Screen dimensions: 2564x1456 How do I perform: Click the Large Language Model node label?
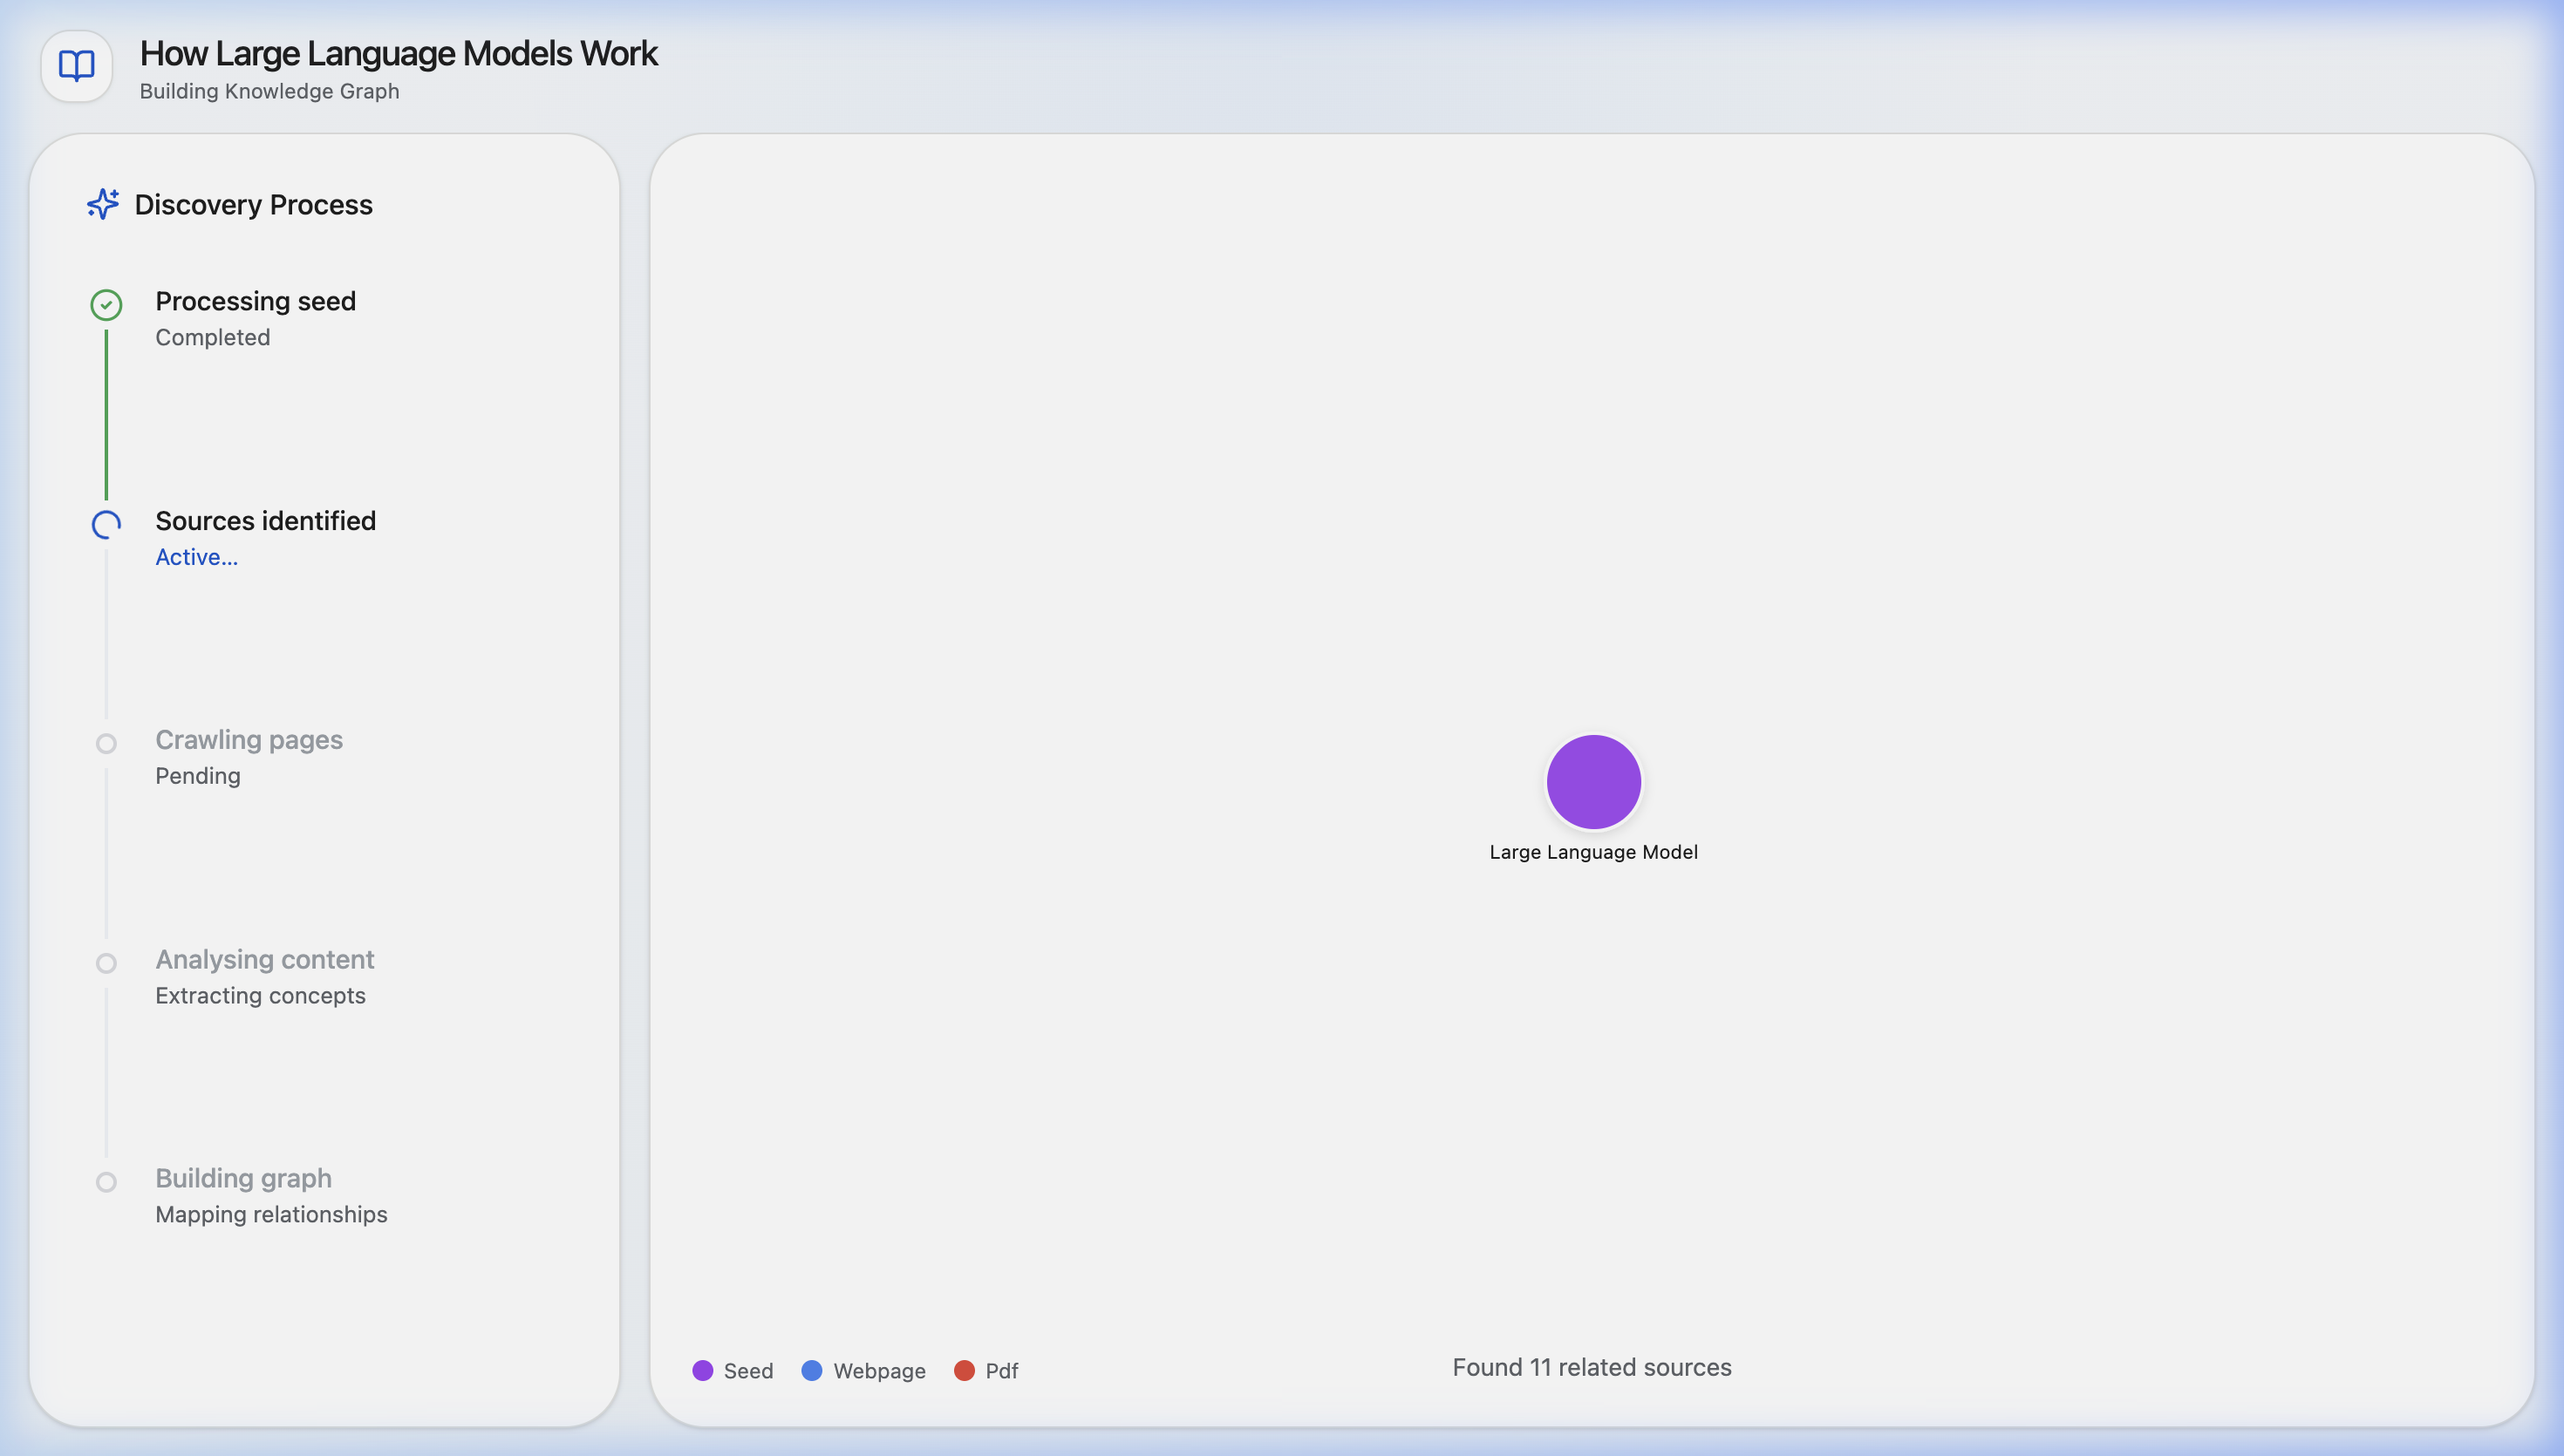[1593, 852]
